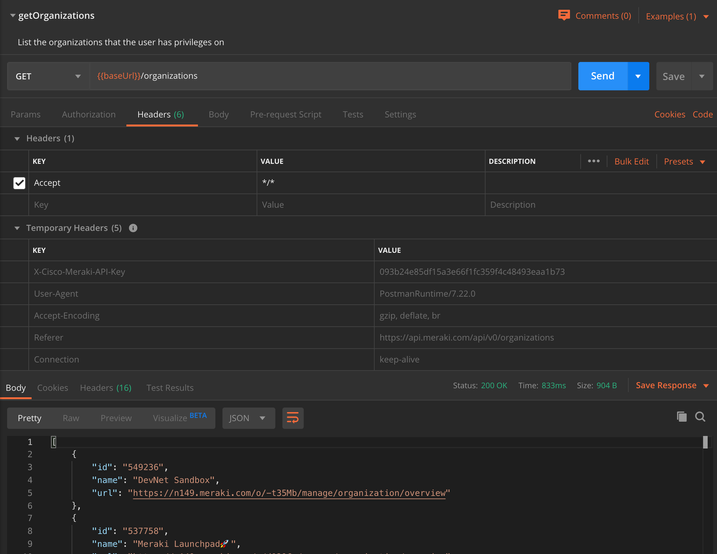717x554 pixels.
Task: Copy response with the copy icon
Action: coord(681,417)
